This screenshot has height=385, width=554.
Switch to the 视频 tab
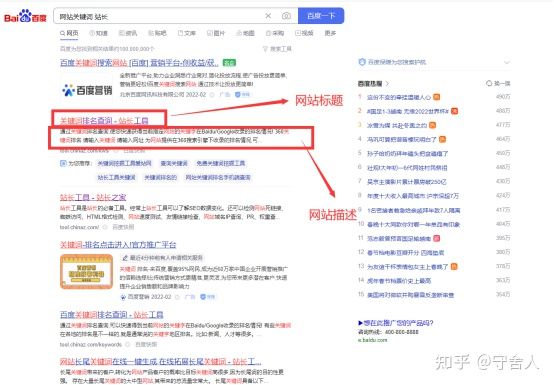304,33
